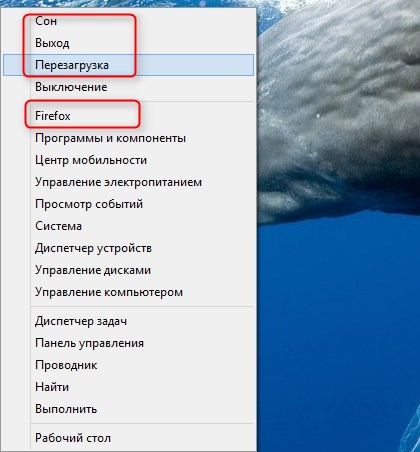Select Найти search entry

128,387
